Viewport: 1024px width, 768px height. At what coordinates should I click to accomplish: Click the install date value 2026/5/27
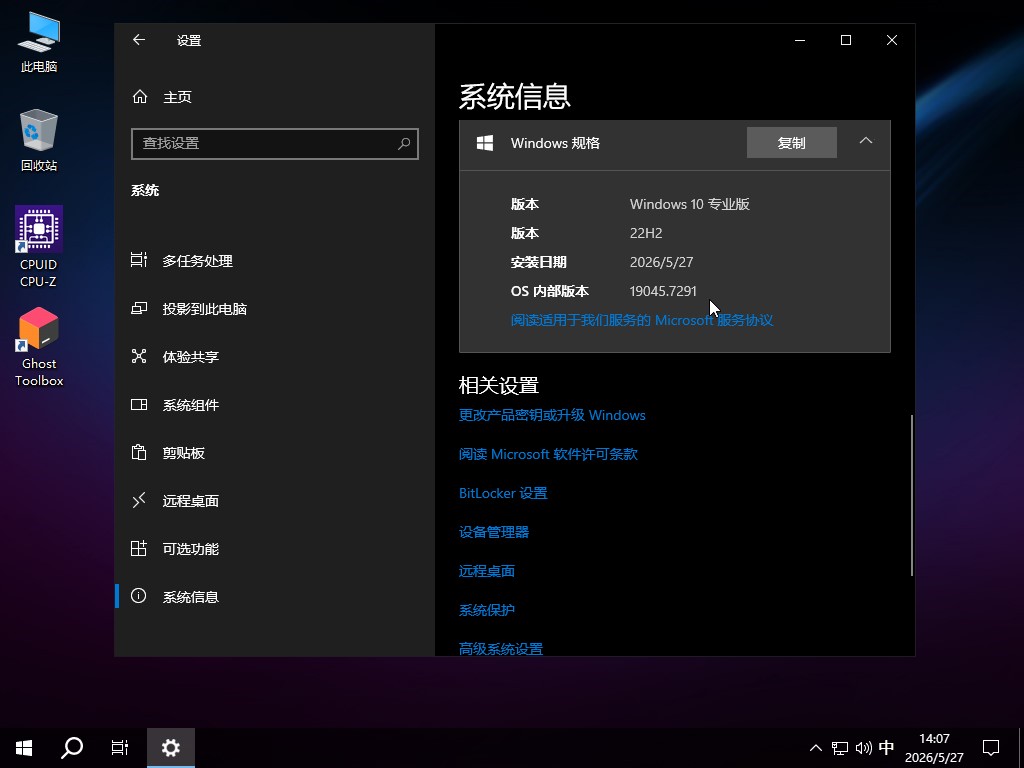(661, 262)
